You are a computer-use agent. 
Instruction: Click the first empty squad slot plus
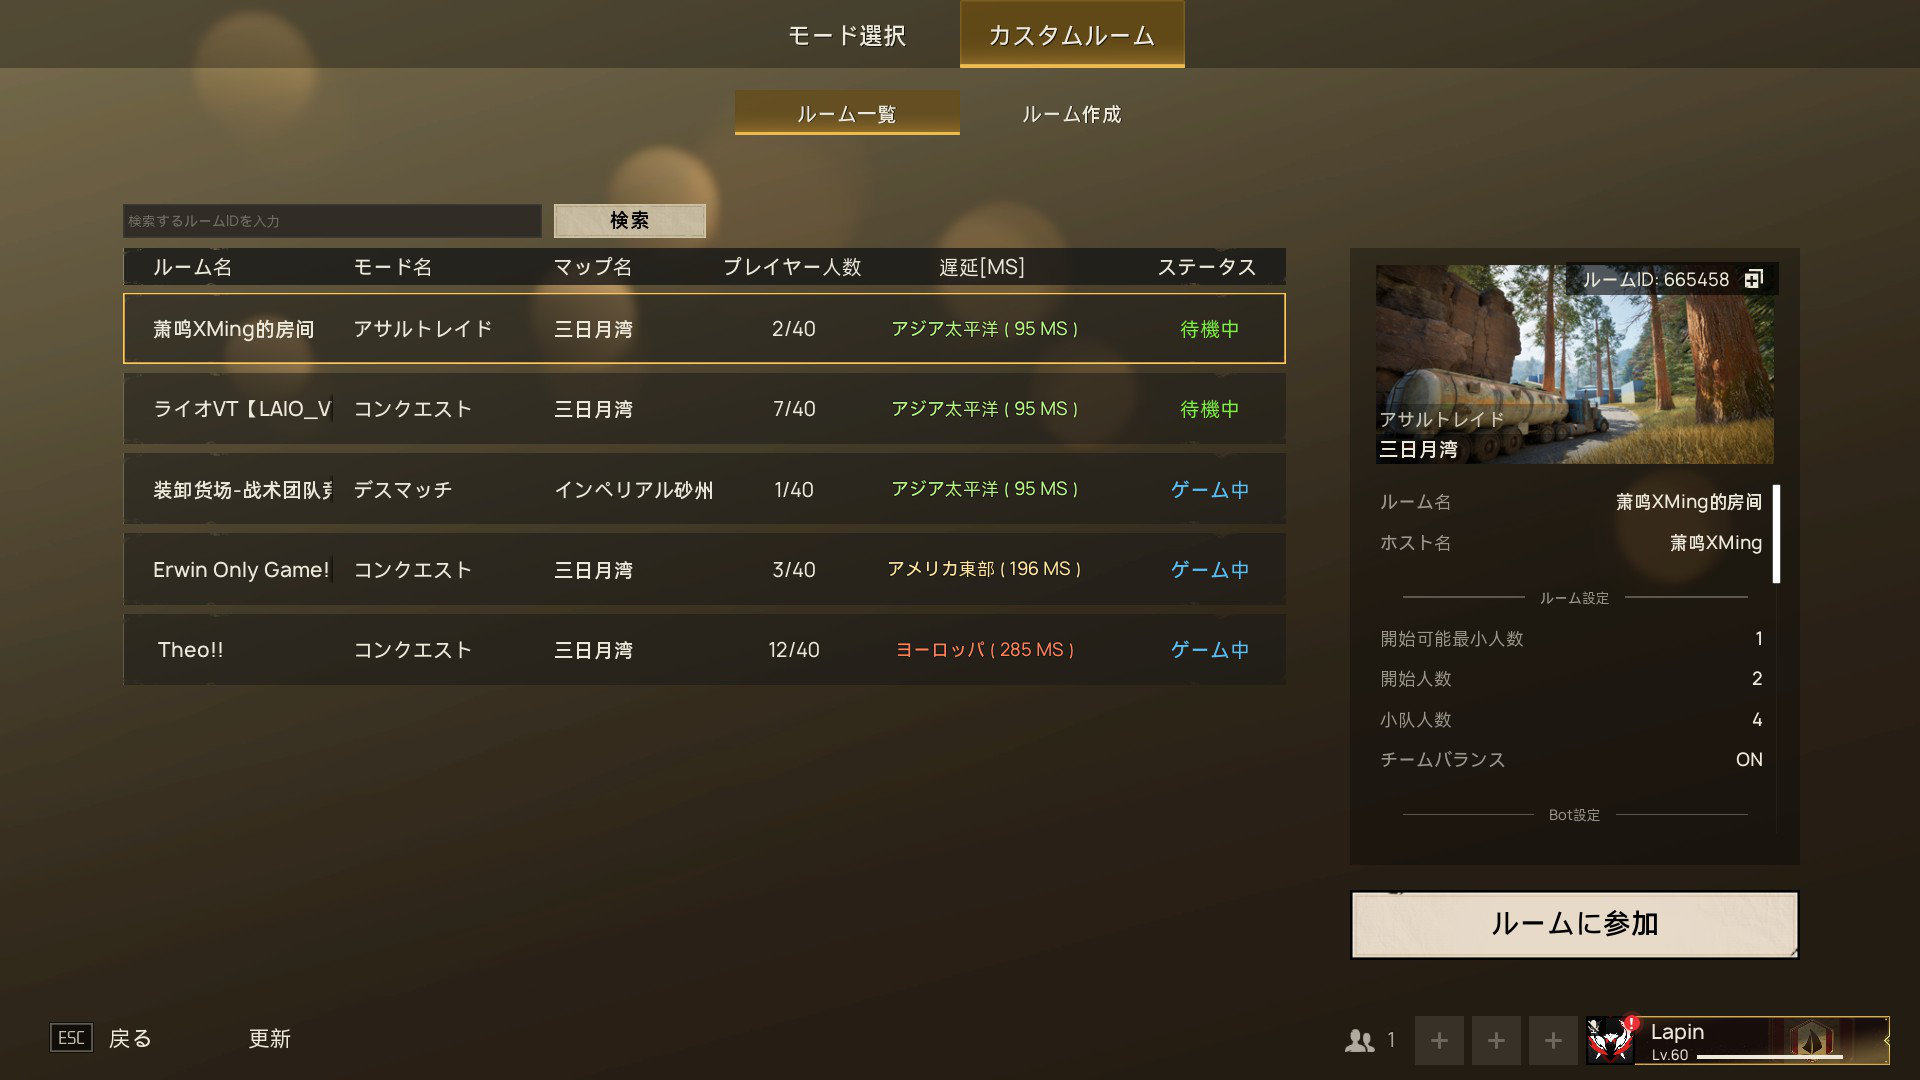(x=1439, y=1040)
